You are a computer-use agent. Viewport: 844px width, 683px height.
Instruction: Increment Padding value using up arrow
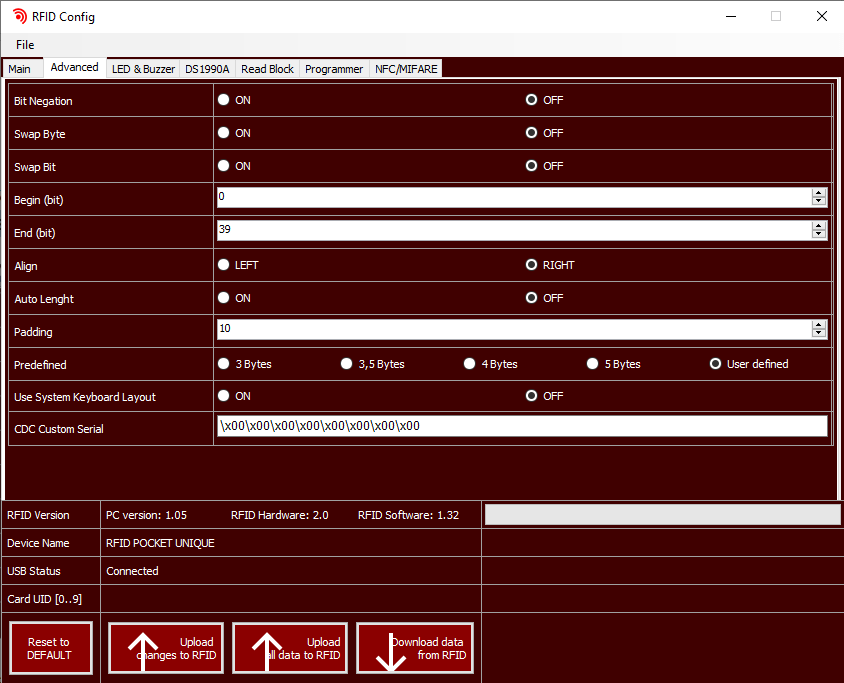point(819,325)
